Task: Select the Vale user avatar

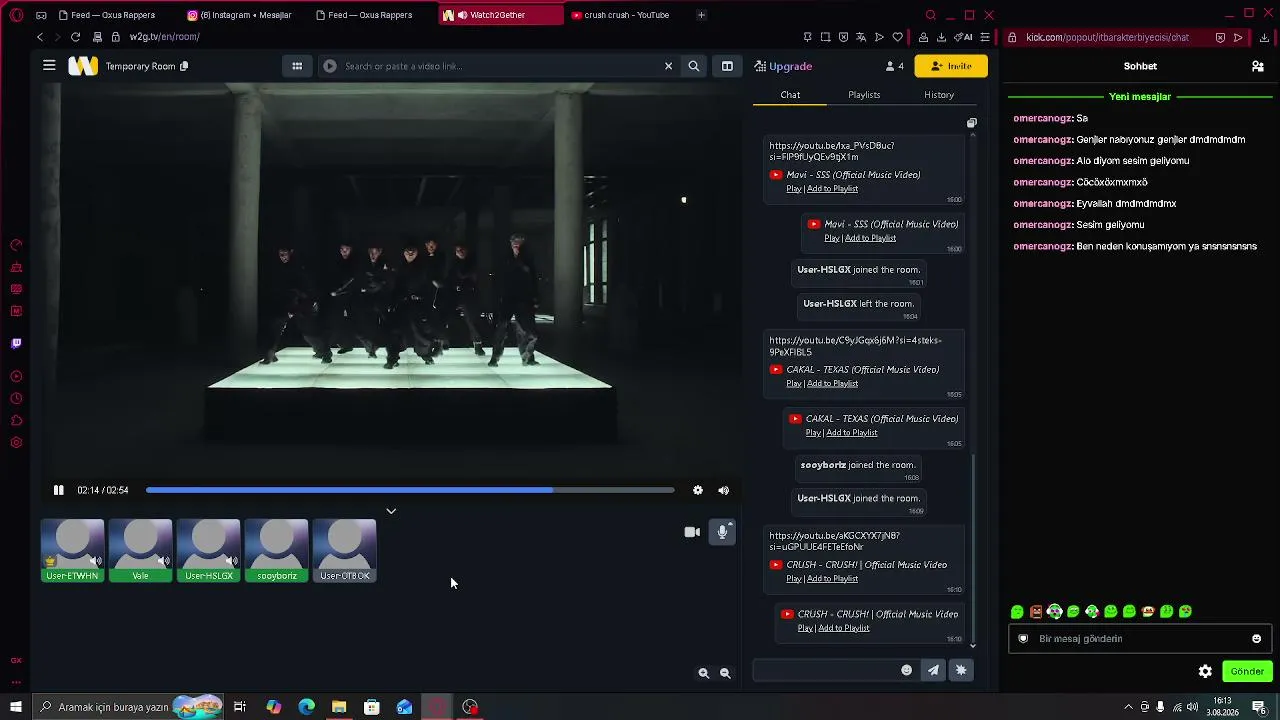Action: pyautogui.click(x=140, y=550)
